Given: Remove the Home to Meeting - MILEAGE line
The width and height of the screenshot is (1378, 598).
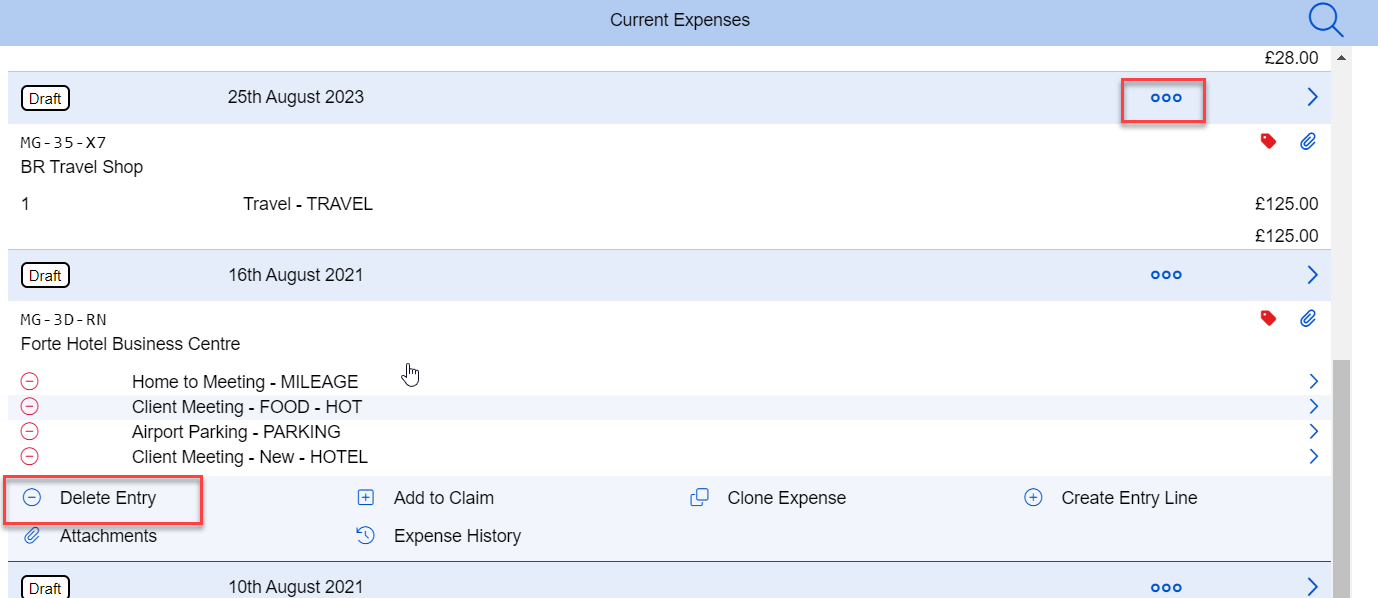Looking at the screenshot, I should point(30,381).
